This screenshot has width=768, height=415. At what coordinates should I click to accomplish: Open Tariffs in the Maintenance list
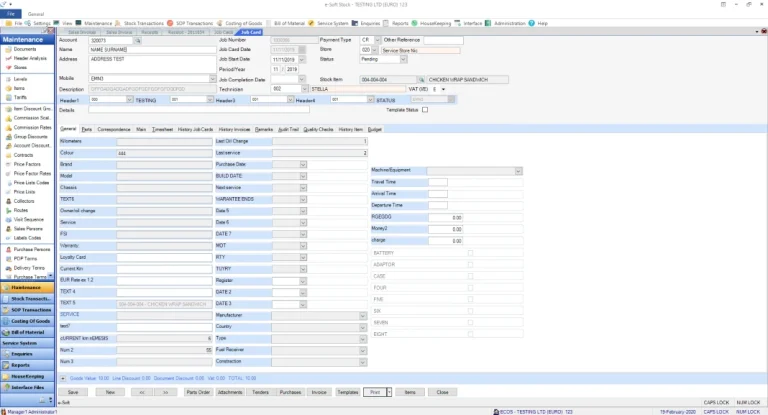20,98
